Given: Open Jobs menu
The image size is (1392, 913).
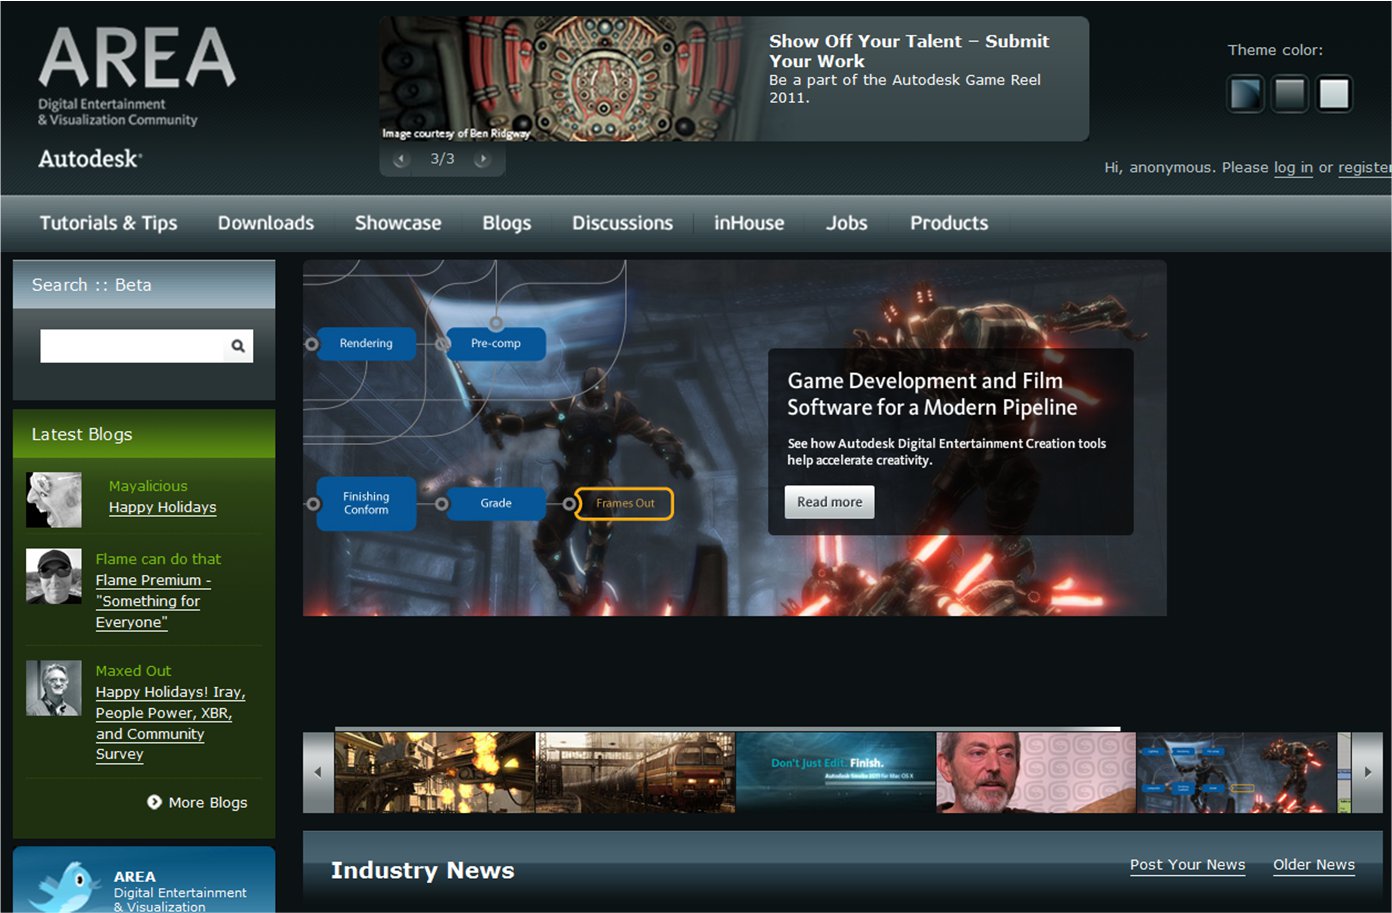Looking at the screenshot, I should (846, 223).
